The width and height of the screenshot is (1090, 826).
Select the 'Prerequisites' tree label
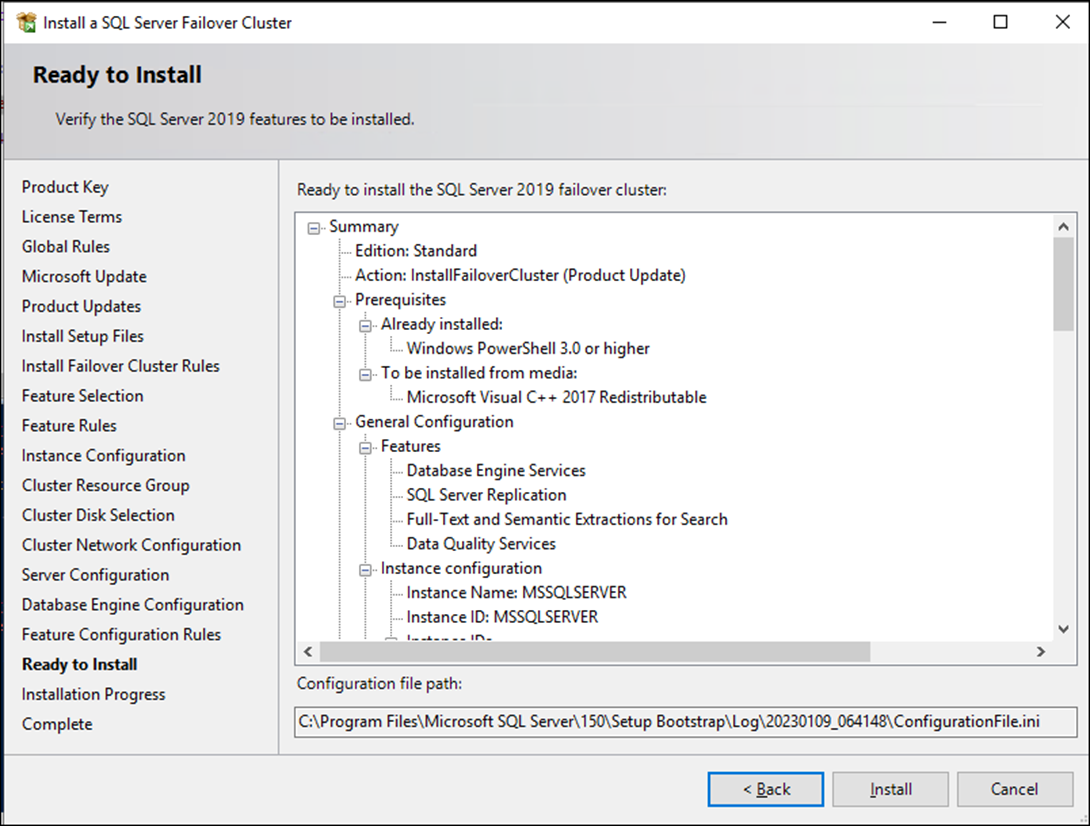[x=400, y=300]
